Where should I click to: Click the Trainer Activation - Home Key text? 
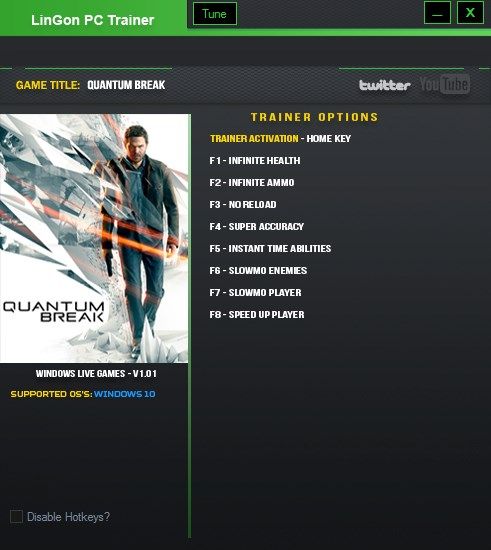280,139
